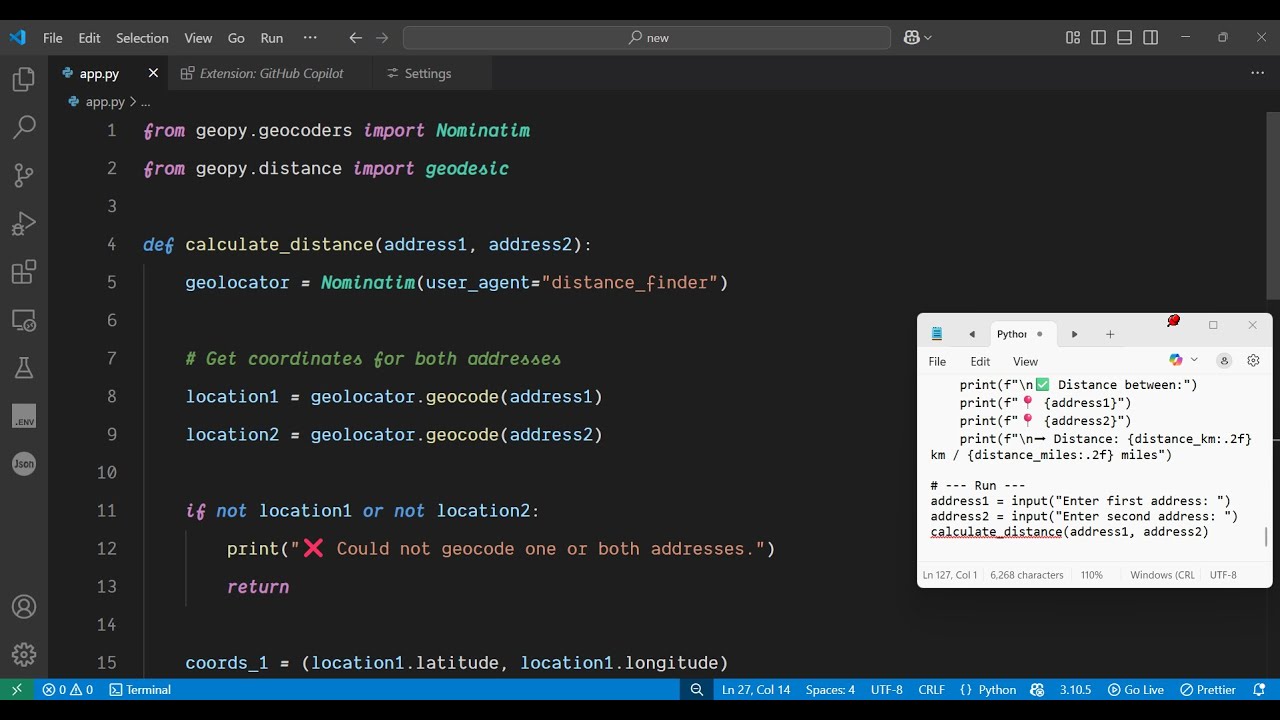Screen dimensions: 1280x720
Task: Open the Extensions view
Action: tap(24, 272)
